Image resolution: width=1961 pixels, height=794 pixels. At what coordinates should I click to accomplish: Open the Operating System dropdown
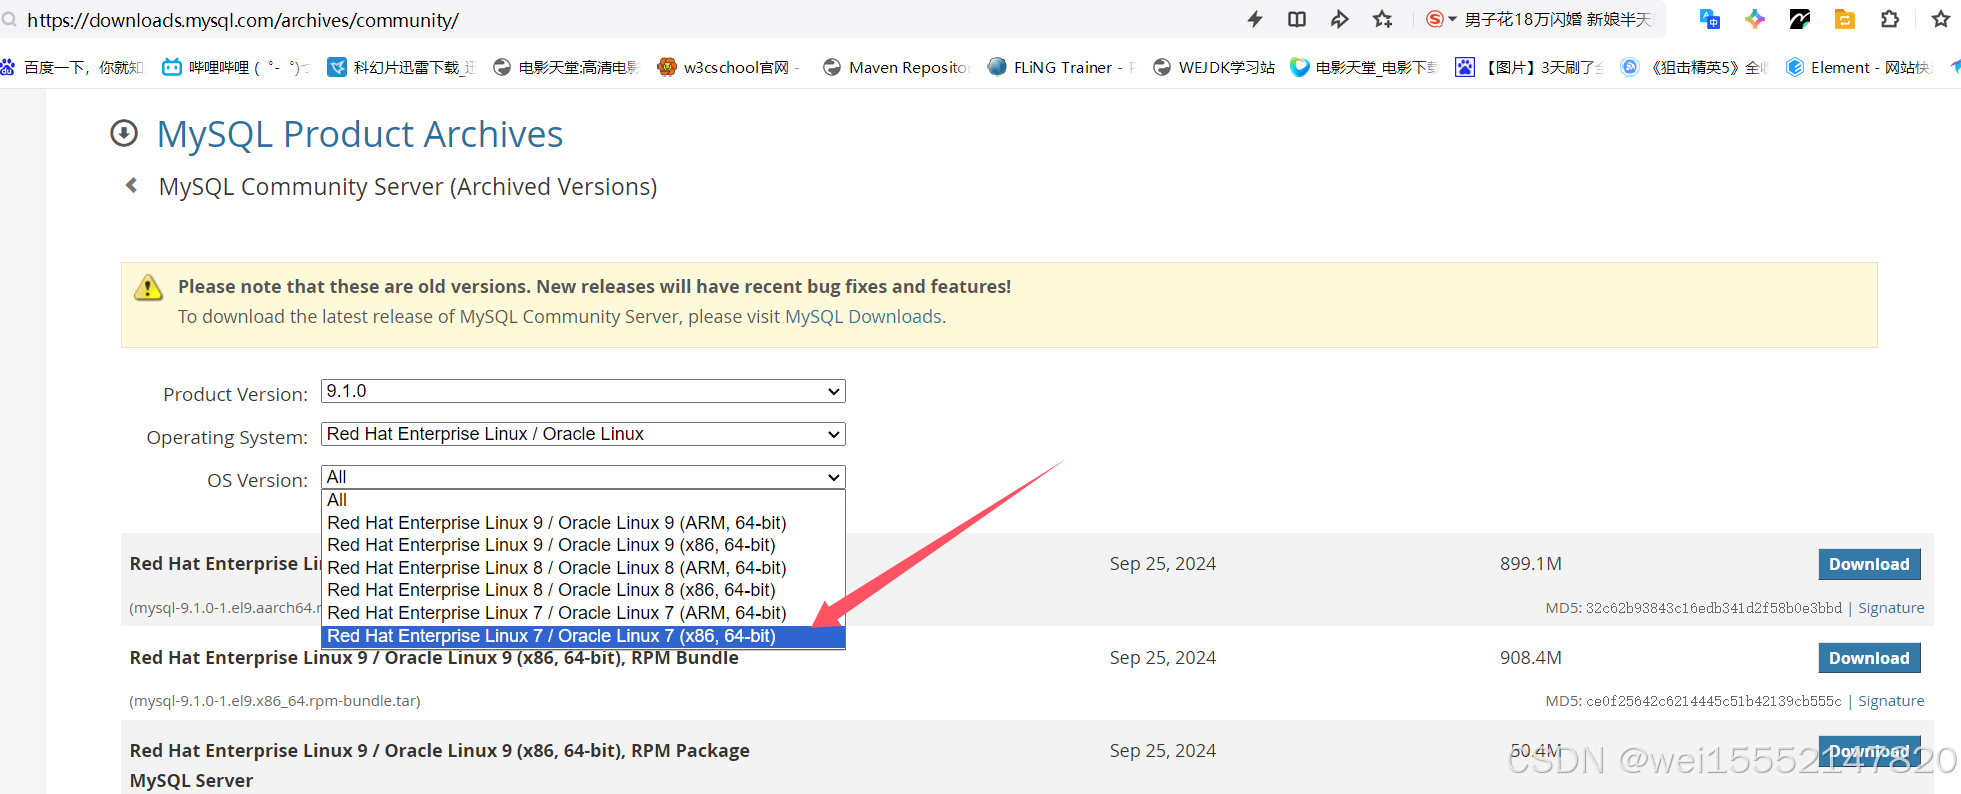583,434
